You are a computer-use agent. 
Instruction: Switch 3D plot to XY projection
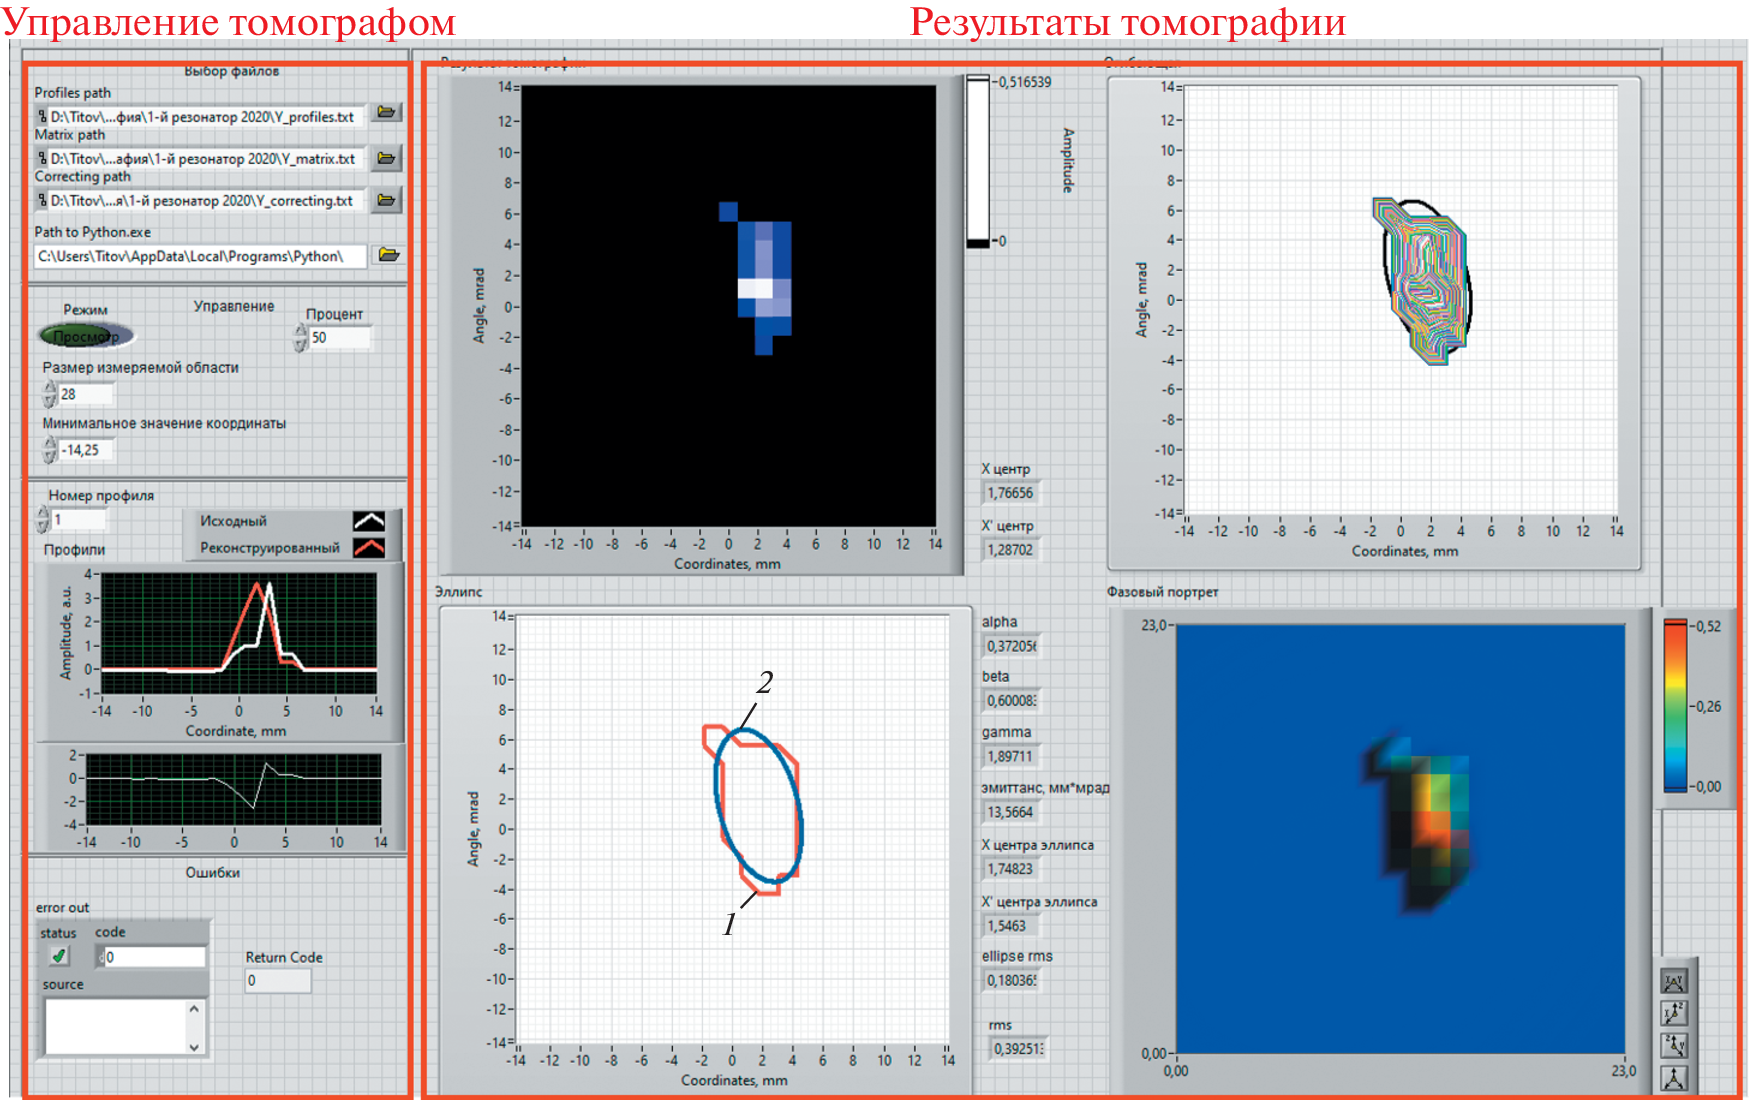1674,981
